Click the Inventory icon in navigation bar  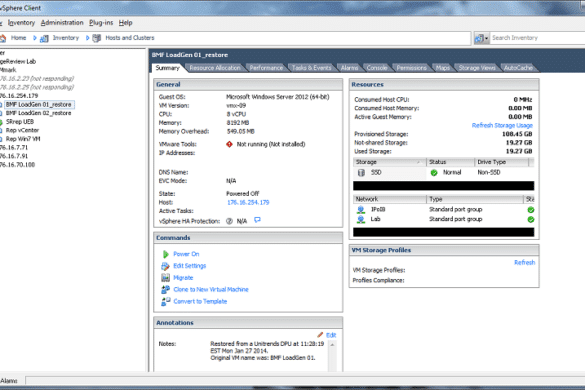pyautogui.click(x=44, y=38)
